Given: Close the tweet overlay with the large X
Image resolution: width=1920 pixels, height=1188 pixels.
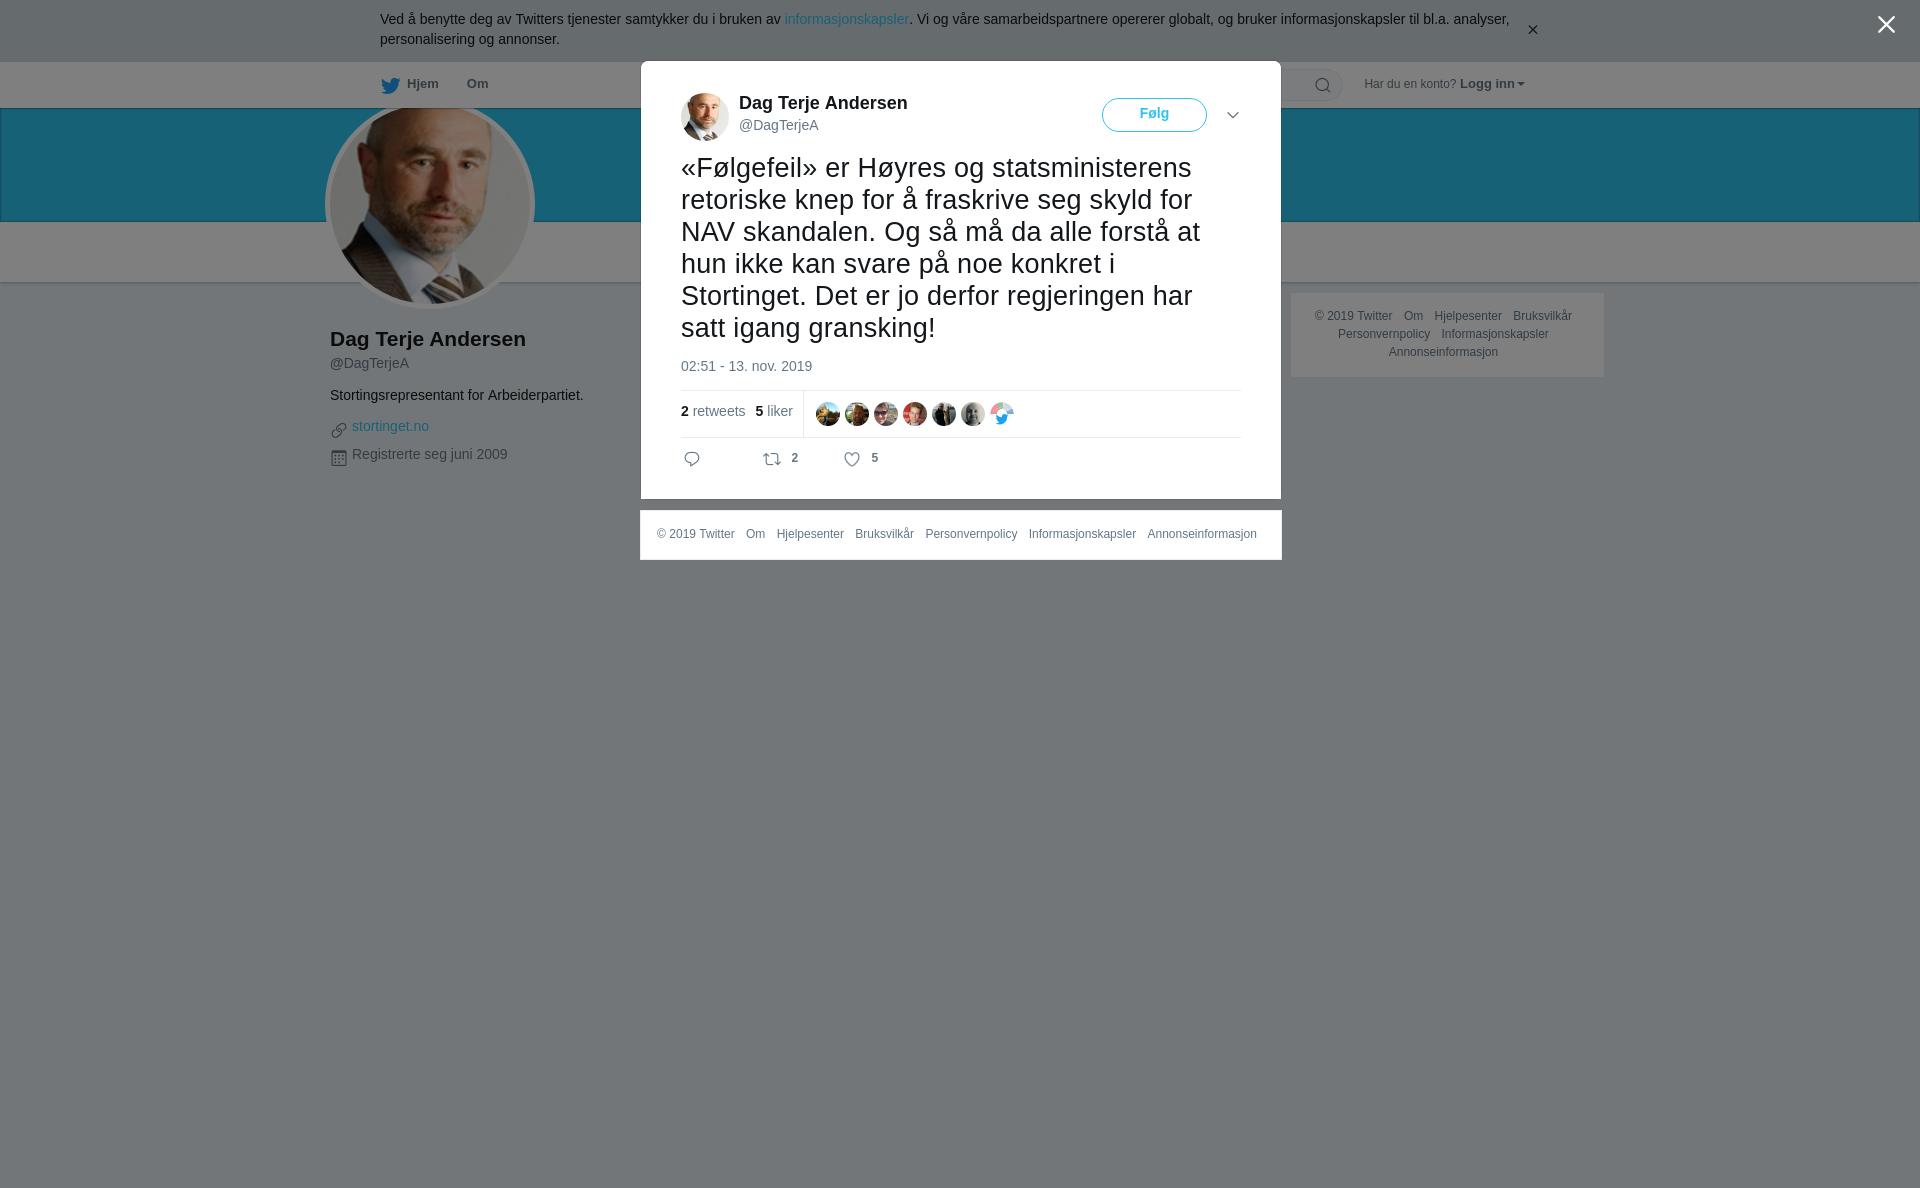Looking at the screenshot, I should (x=1886, y=25).
